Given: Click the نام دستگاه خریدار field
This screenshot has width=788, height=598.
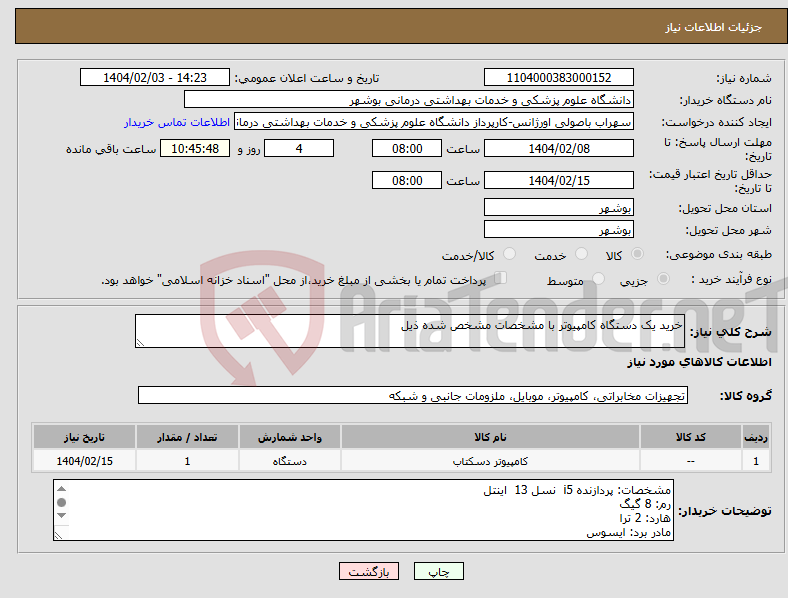Looking at the screenshot, I should tap(409, 99).
